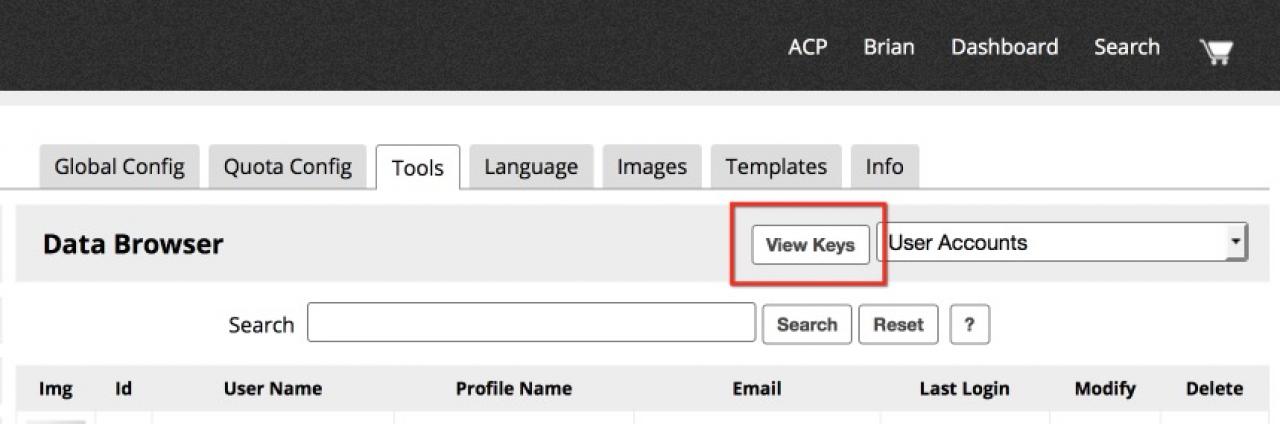The image size is (1280, 424).
Task: Select the Tools tab
Action: (418, 168)
